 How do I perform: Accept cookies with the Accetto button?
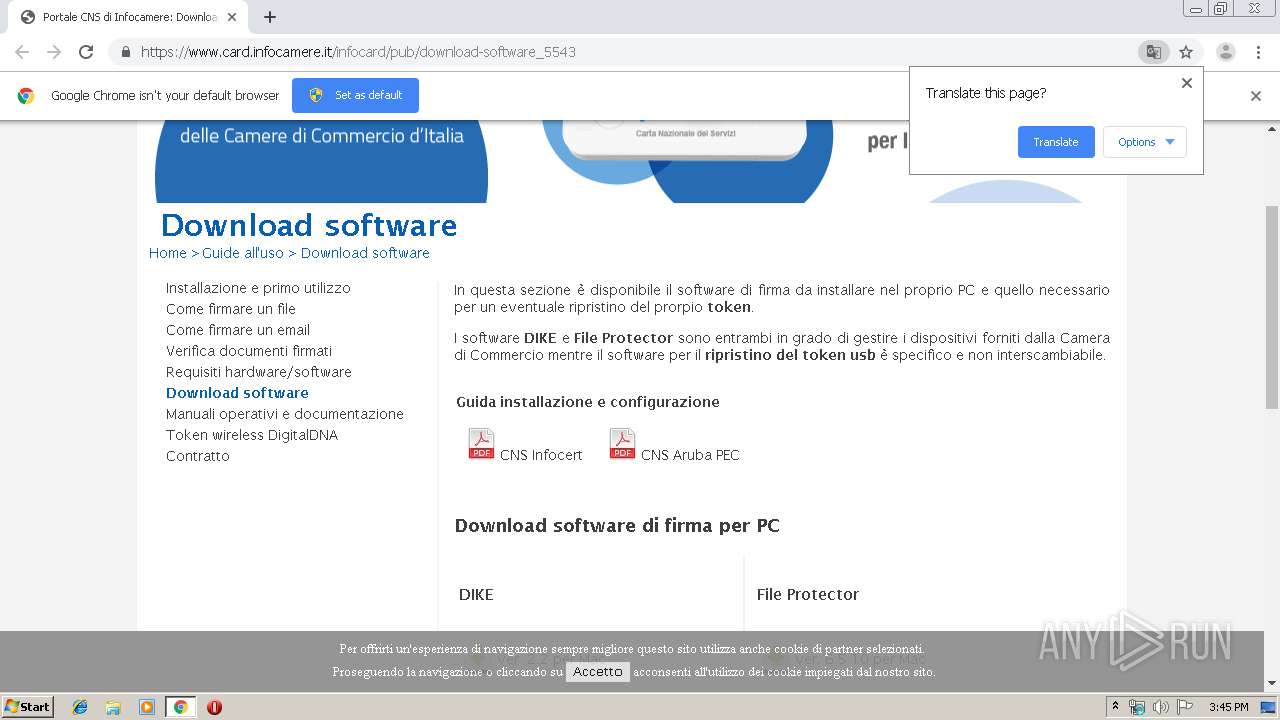pos(598,672)
